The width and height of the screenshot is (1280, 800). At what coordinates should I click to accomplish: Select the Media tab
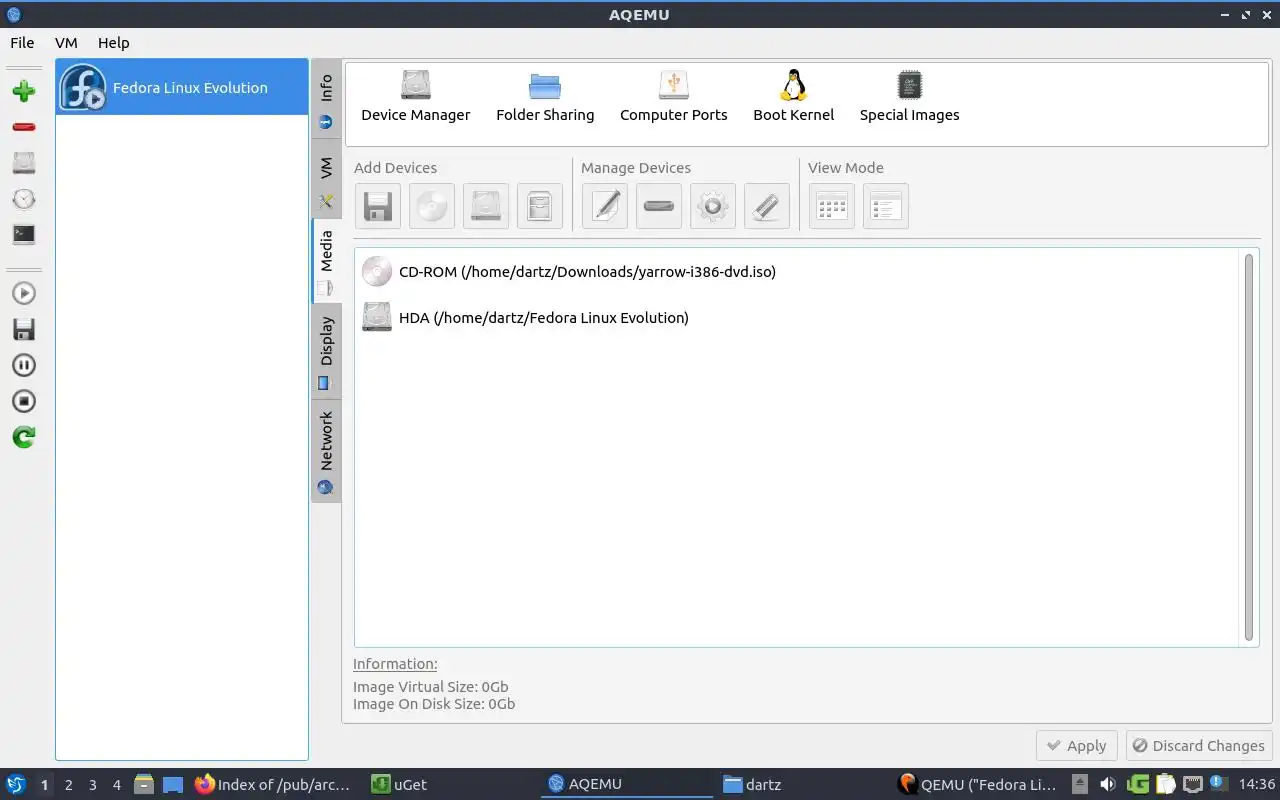click(x=326, y=262)
